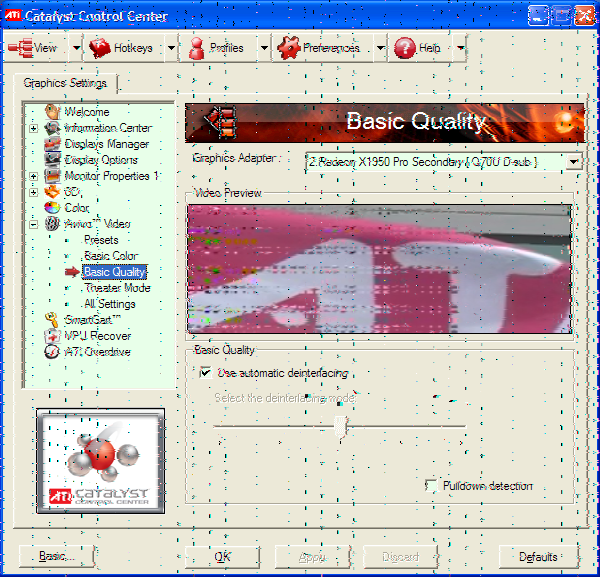Click the 3D cube icon

[52, 192]
